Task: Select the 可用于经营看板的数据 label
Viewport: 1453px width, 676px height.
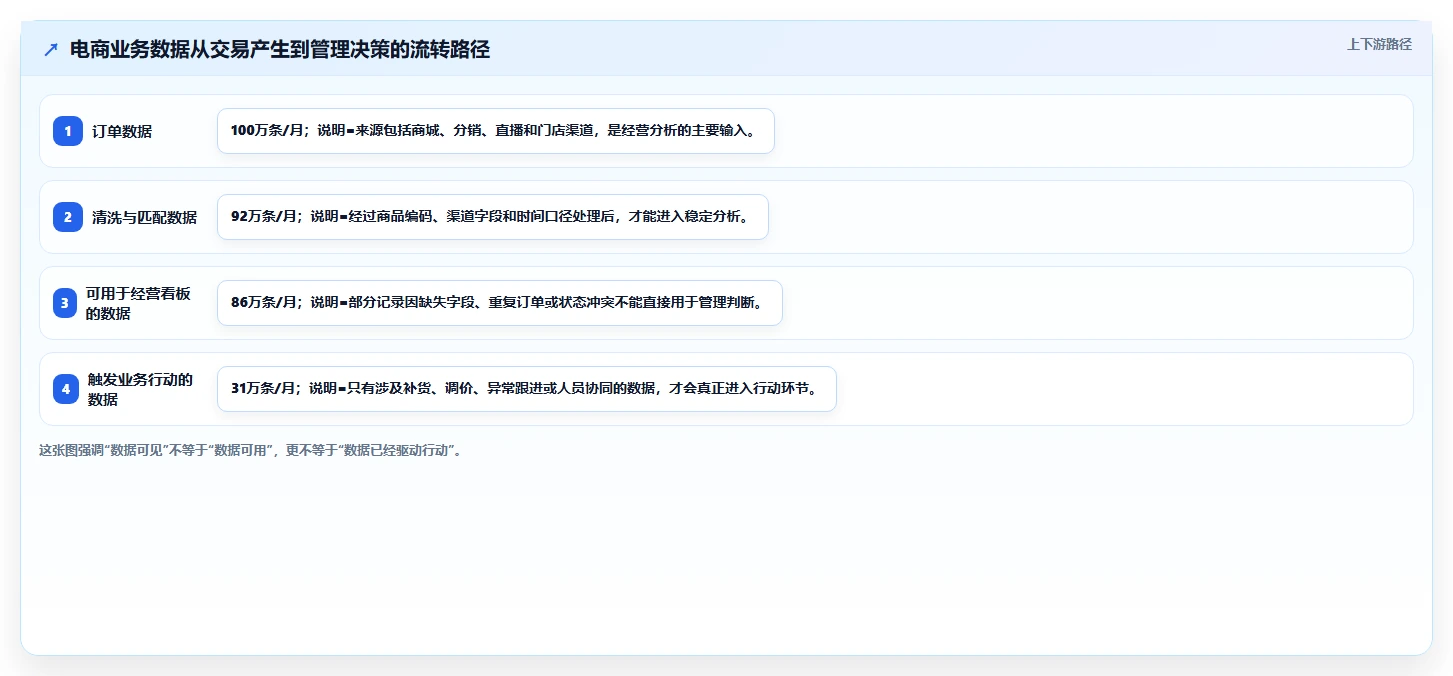Action: pyautogui.click(x=139, y=303)
